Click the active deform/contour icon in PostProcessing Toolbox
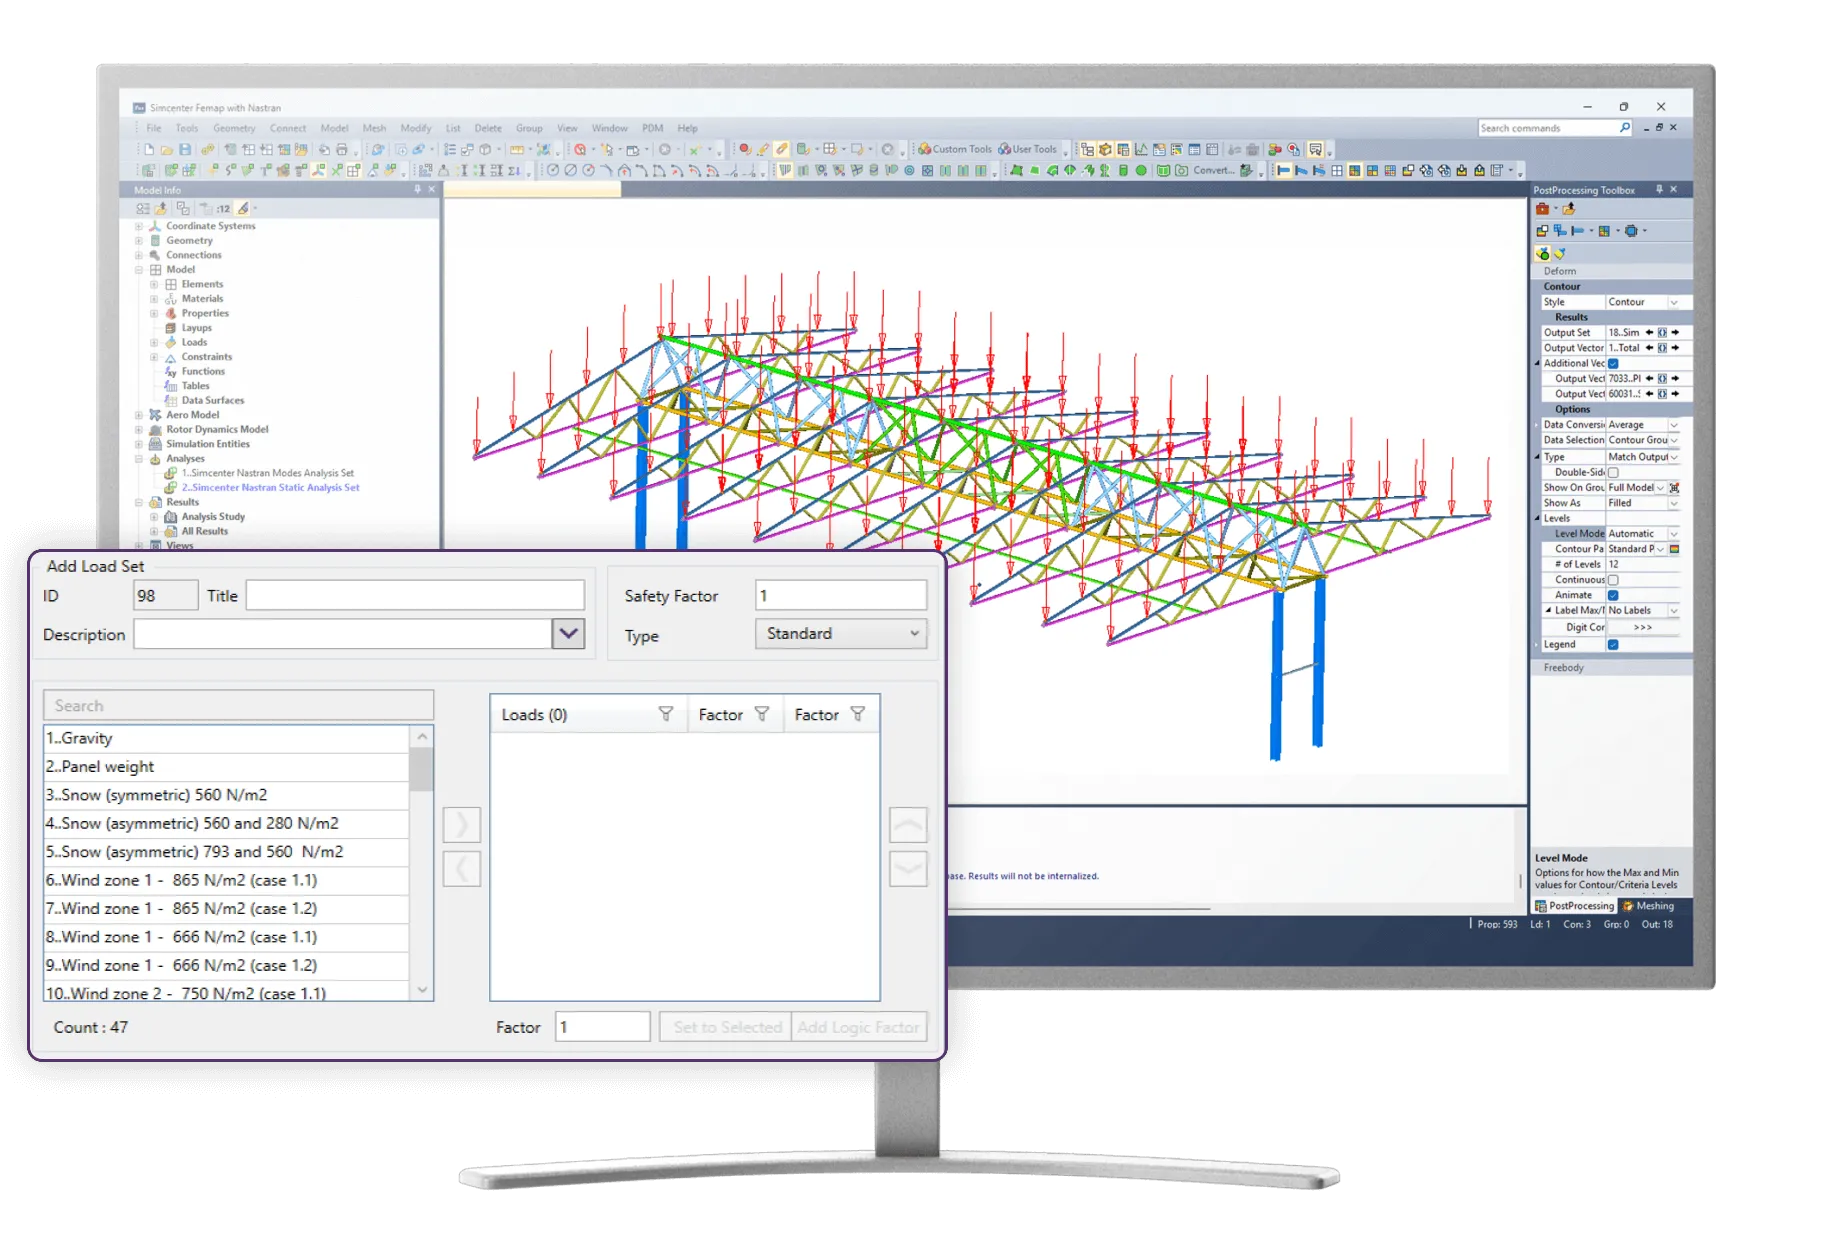The width and height of the screenshot is (1836, 1254). pos(1543,254)
